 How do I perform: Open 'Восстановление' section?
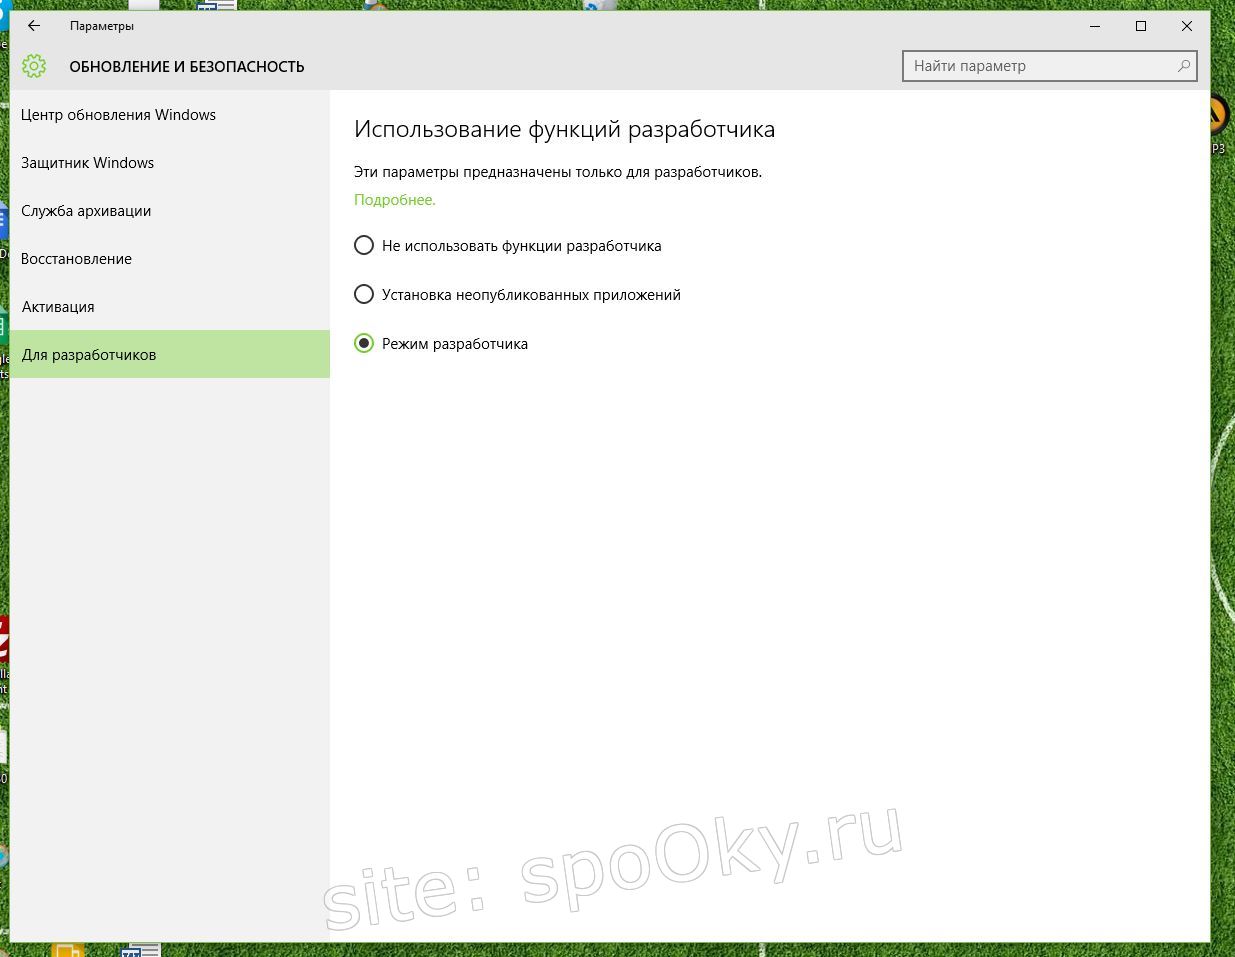169,259
